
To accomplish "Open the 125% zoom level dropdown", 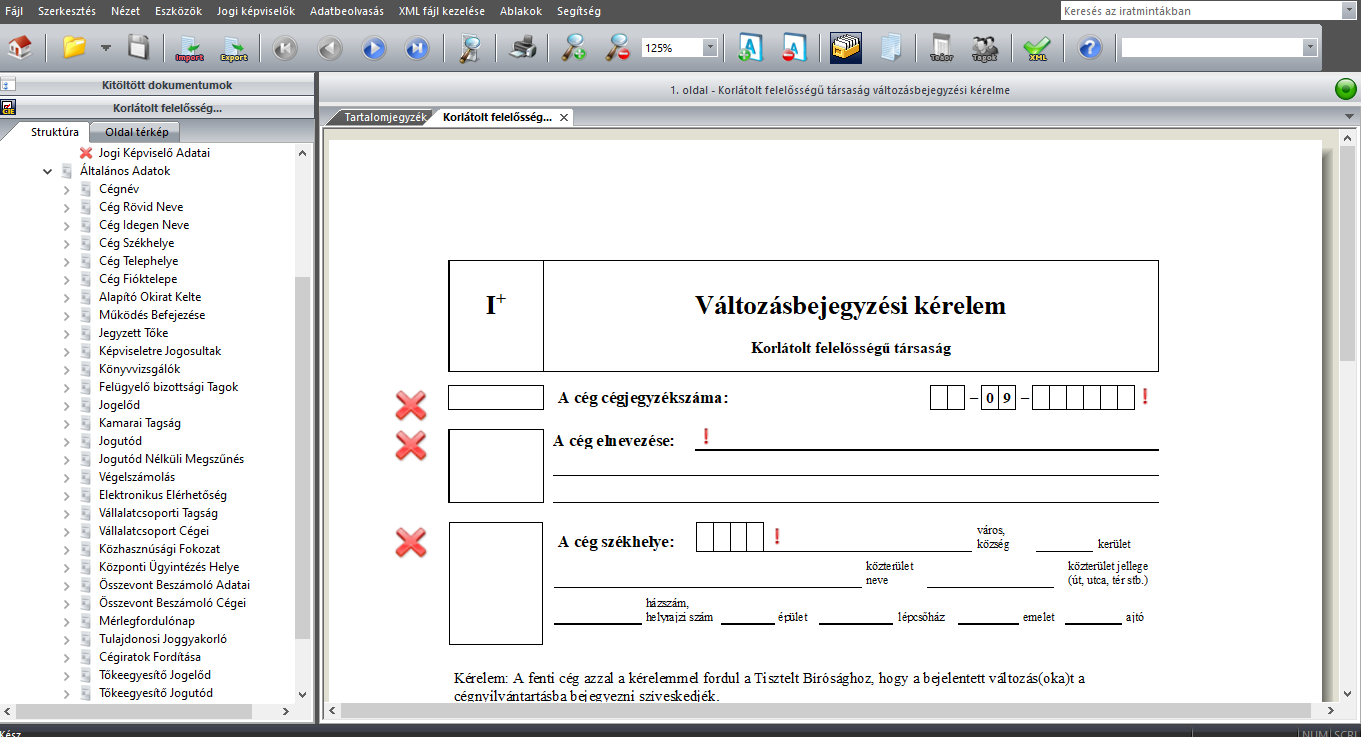I will (710, 48).
